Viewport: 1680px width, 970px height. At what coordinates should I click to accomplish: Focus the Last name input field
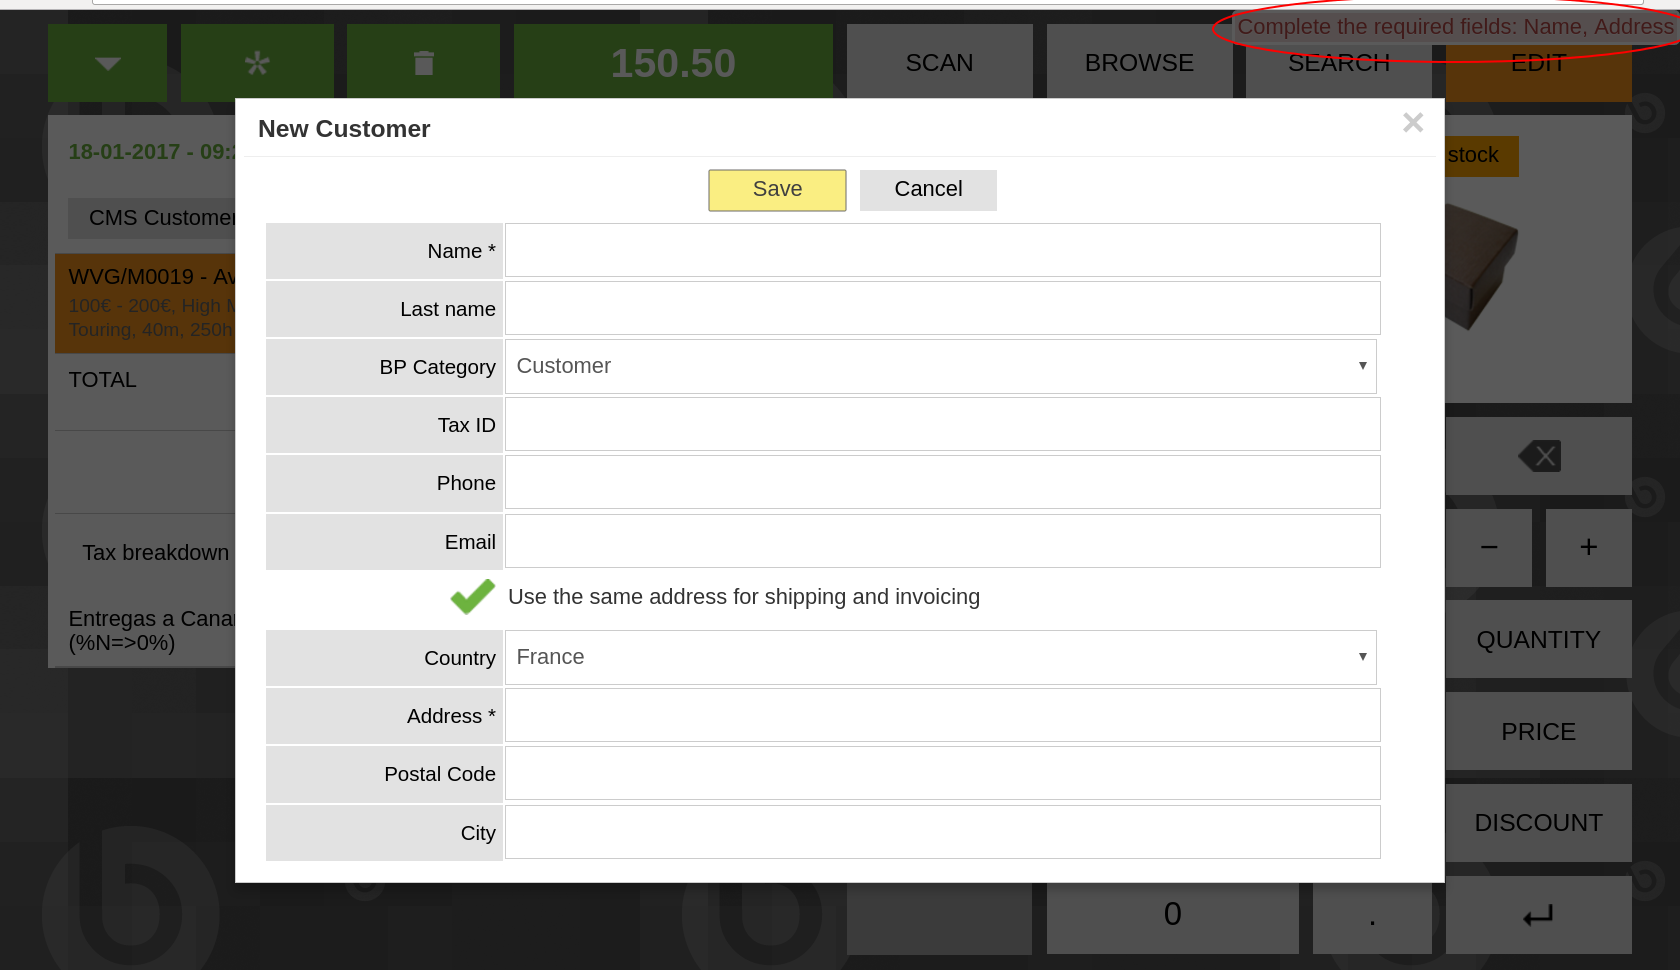[942, 308]
